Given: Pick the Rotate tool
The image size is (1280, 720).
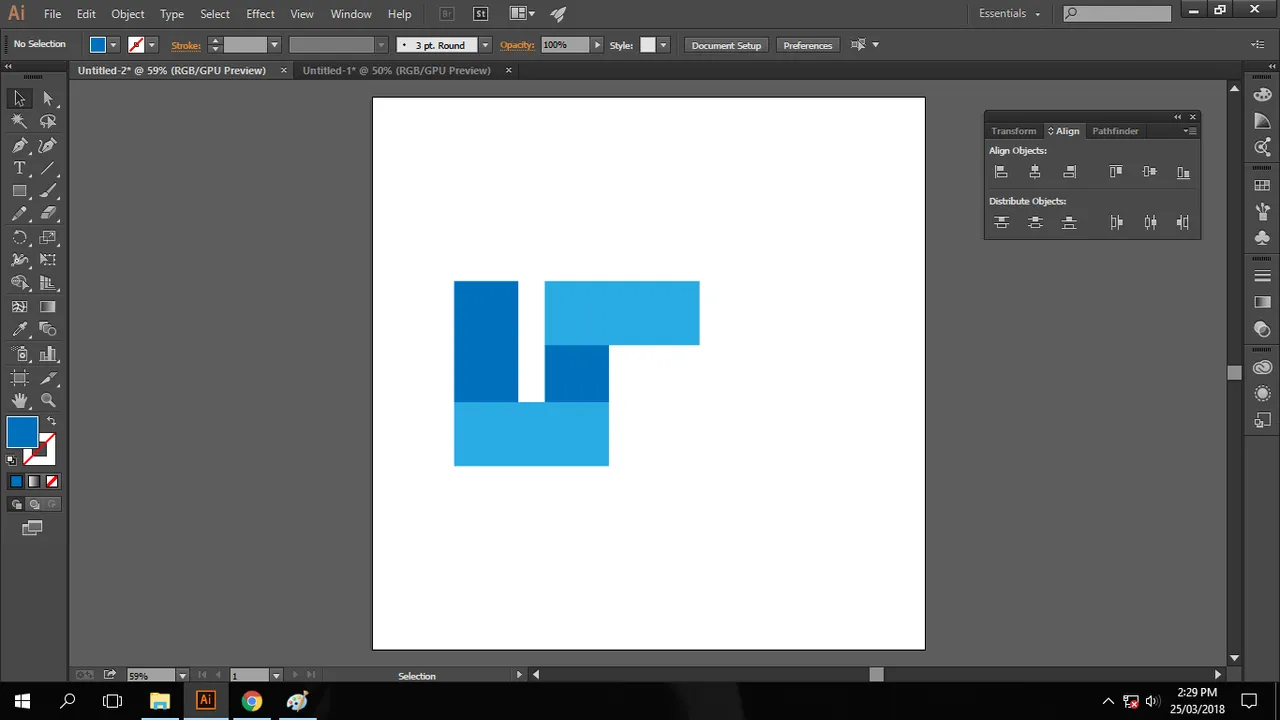Looking at the screenshot, I should (x=19, y=238).
